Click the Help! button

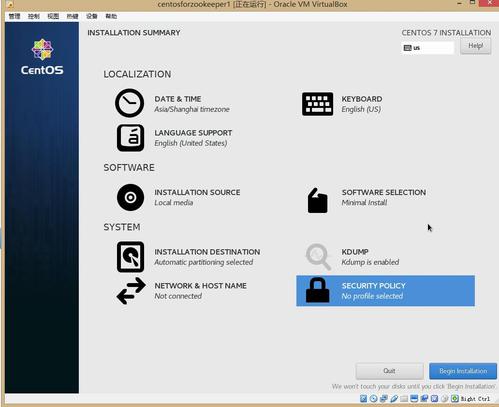[476, 46]
